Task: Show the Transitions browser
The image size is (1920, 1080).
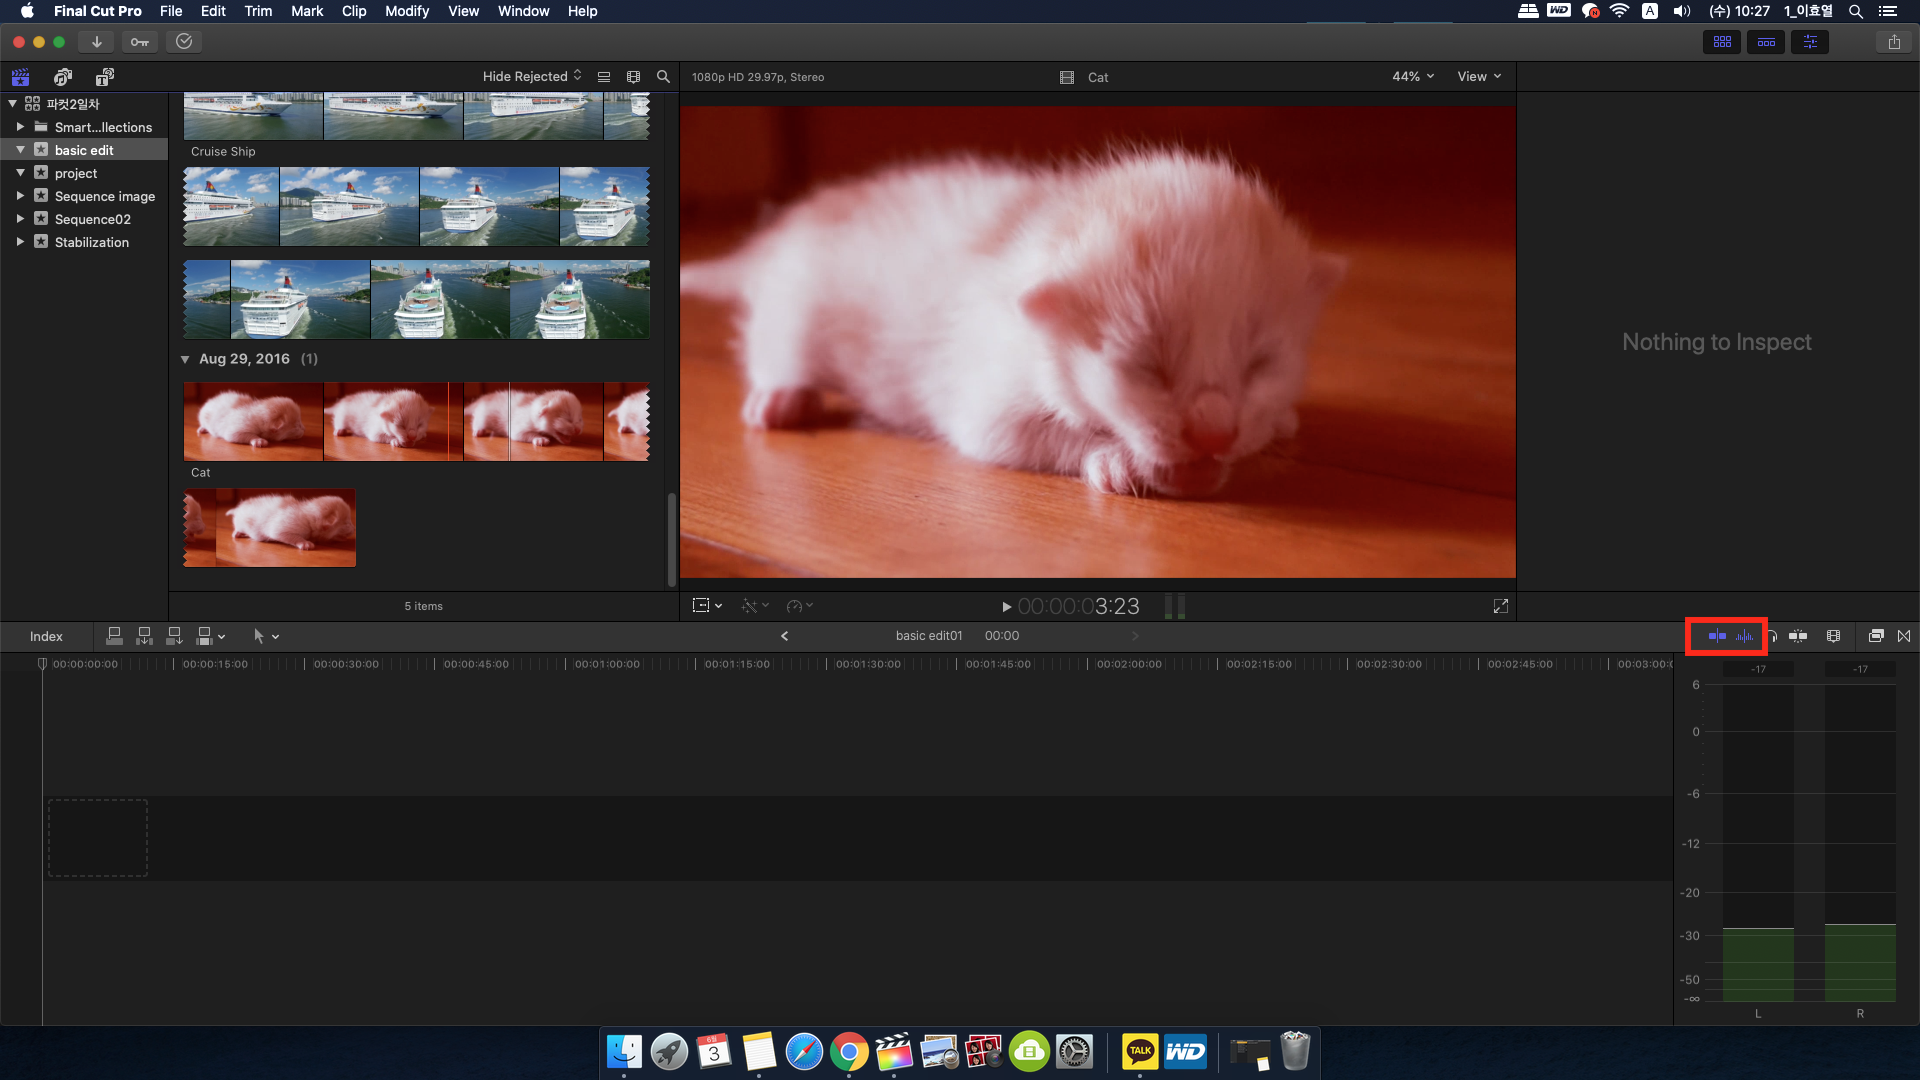Action: tap(1904, 636)
